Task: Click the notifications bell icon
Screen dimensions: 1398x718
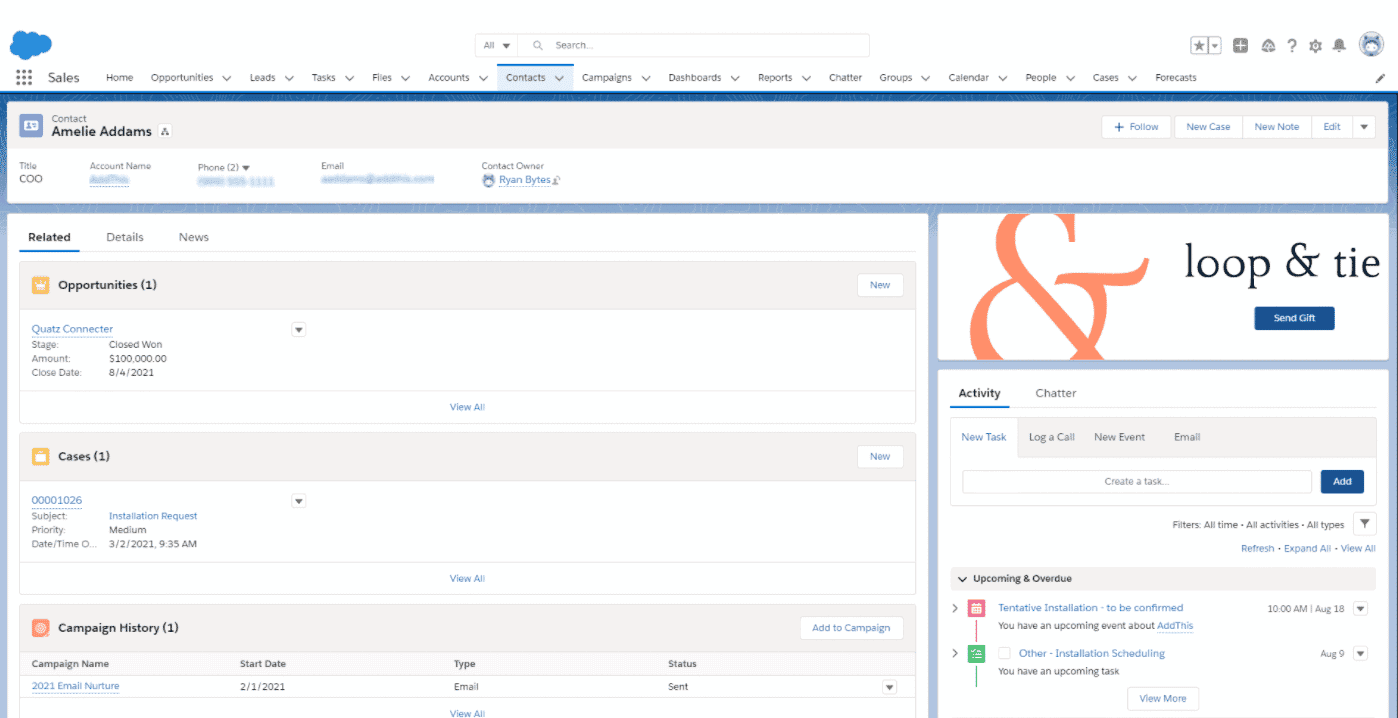Action: pyautogui.click(x=1339, y=45)
